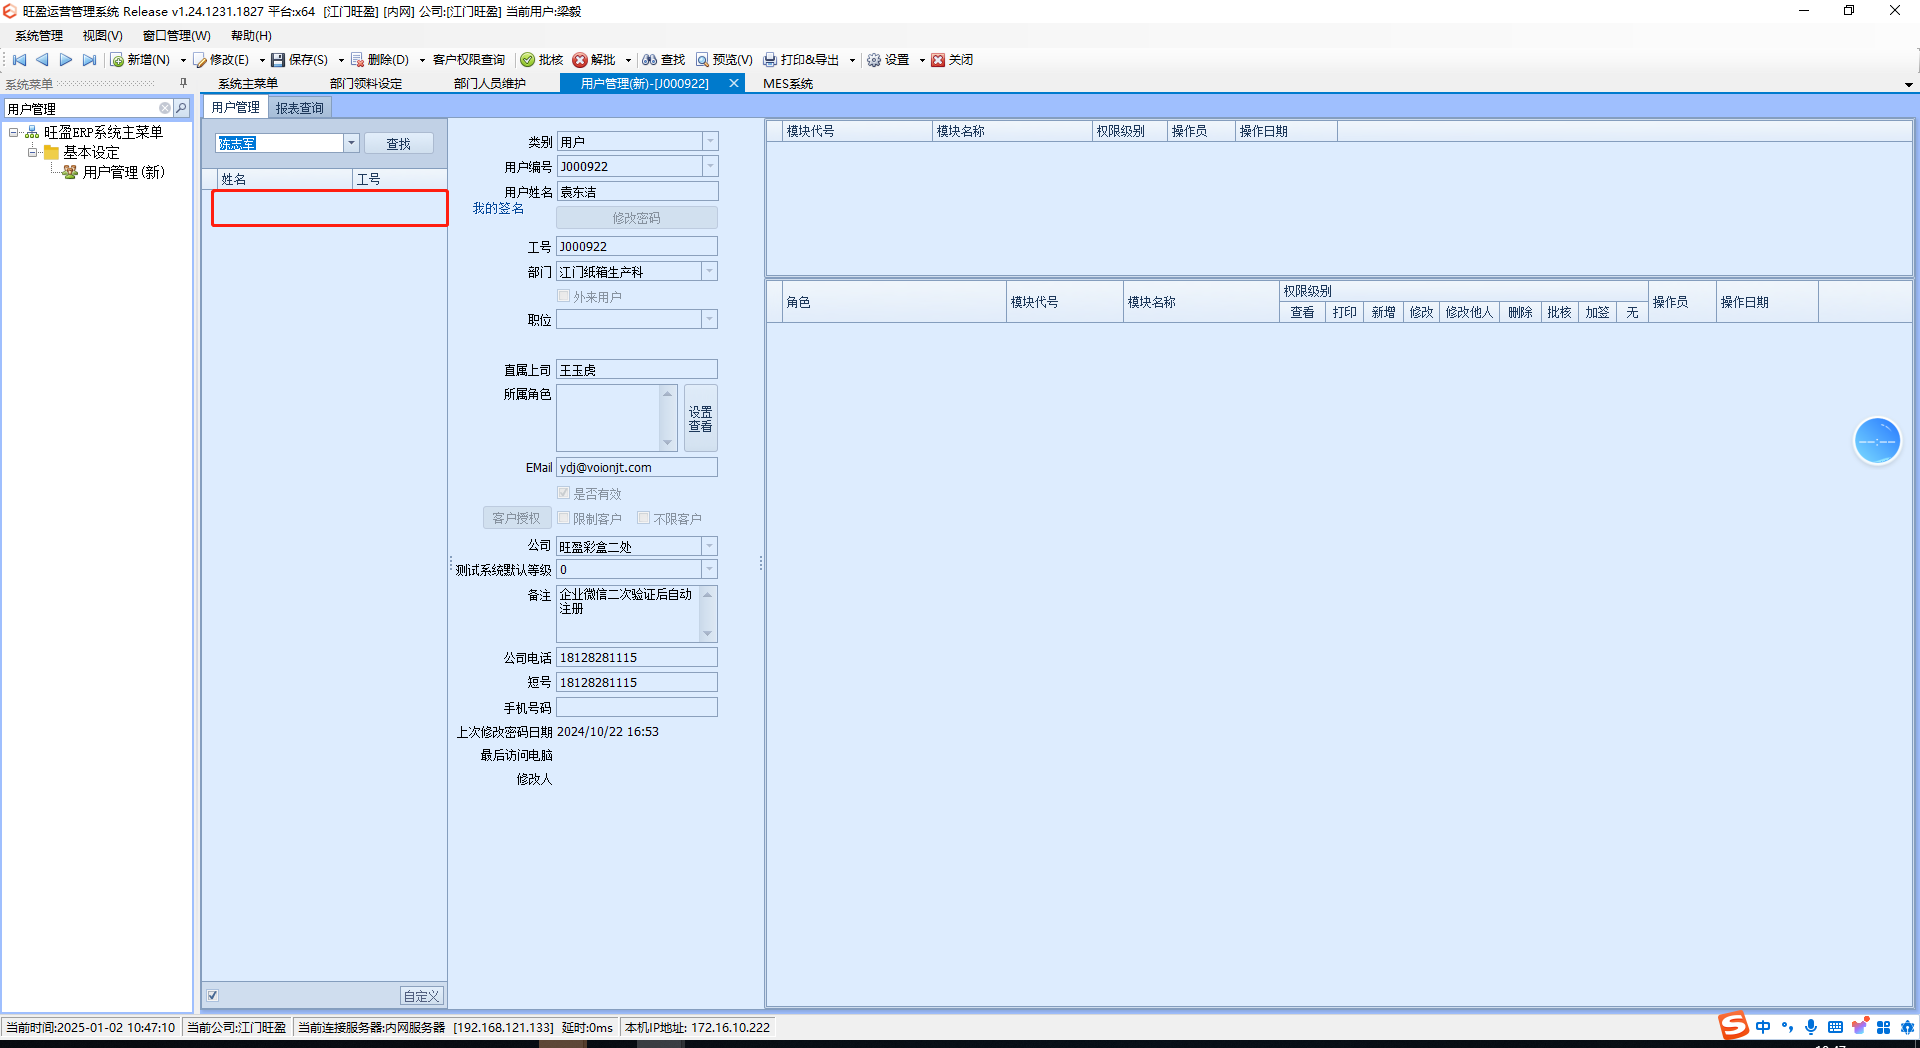This screenshot has width=1920, height=1048.
Task: Click the 查找 button beside the search box
Action: [x=398, y=144]
